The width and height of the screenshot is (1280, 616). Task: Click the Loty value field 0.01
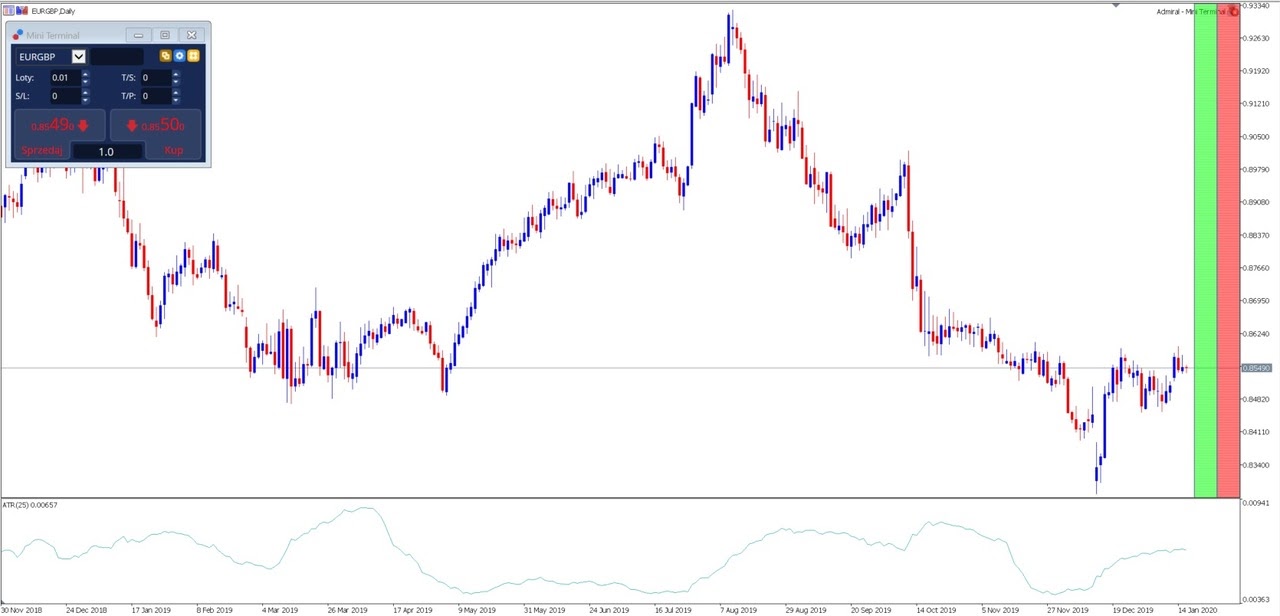pyautogui.click(x=64, y=77)
